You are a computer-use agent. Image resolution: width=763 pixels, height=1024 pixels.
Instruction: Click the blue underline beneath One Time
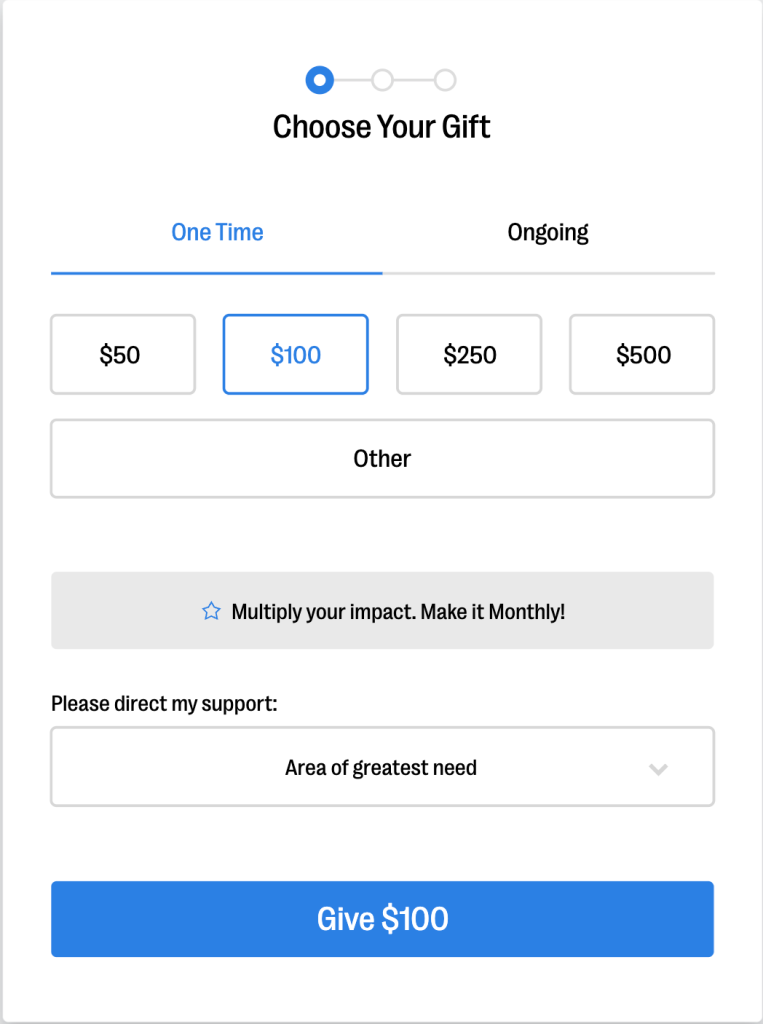coord(217,272)
